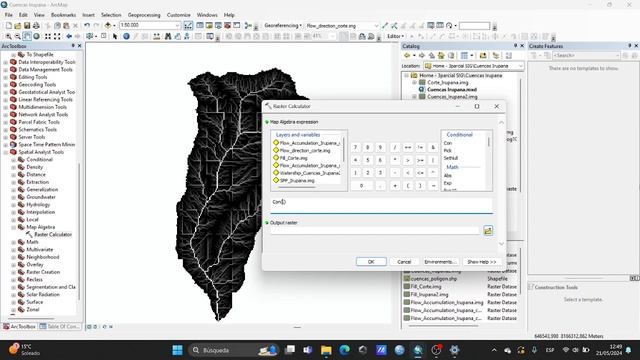
Task: Click the 7 key in calculator
Action: point(356,147)
